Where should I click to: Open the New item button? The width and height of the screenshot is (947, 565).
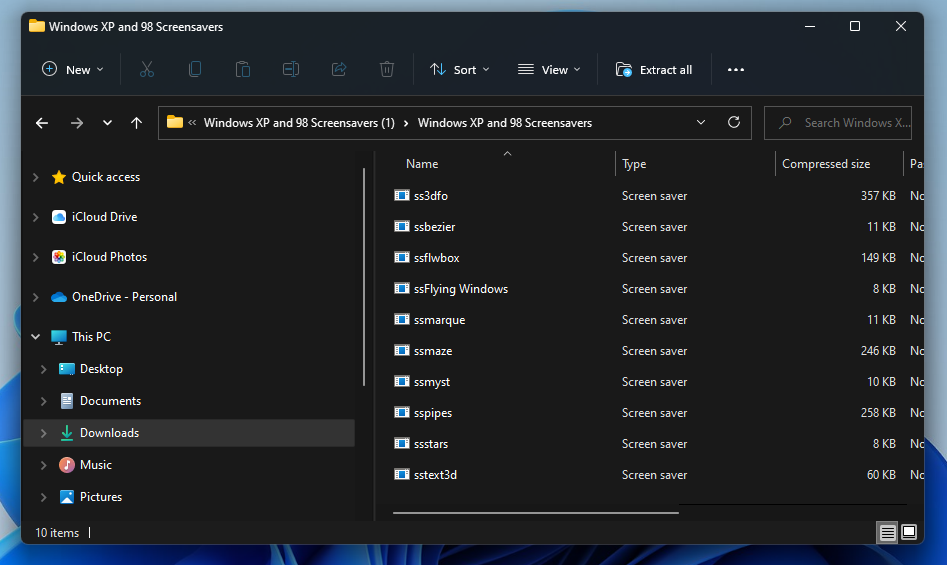click(73, 69)
